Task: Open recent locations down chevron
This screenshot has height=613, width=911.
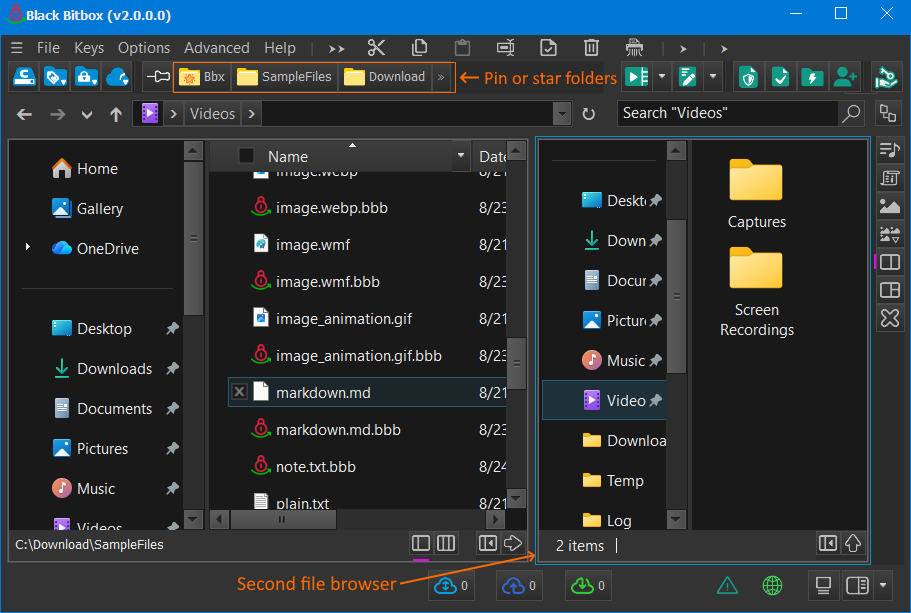Action: click(x=87, y=114)
